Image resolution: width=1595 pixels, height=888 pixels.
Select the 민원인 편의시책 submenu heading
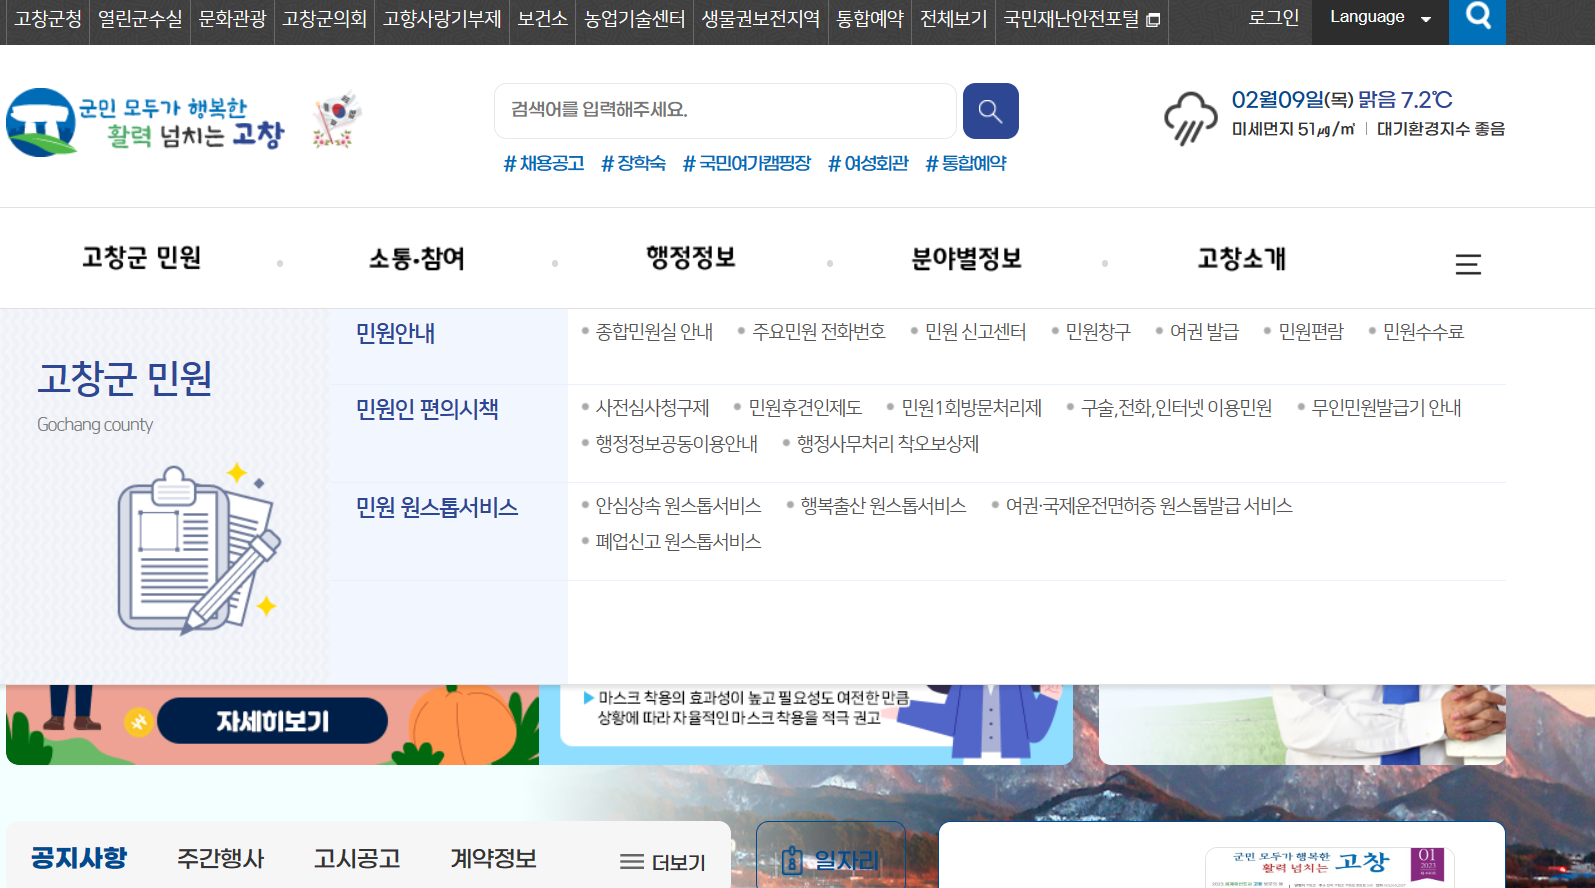tap(427, 409)
